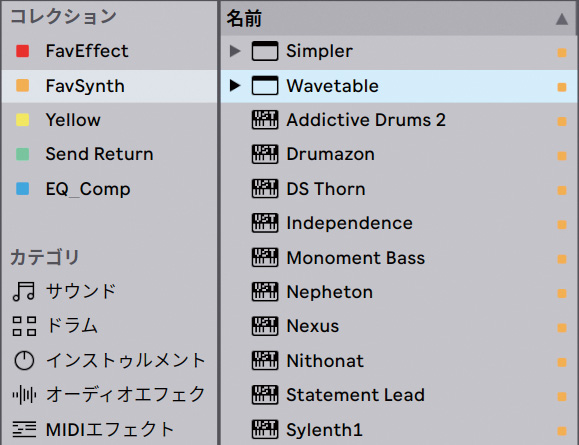Click orange tag on DS Thorn row
This screenshot has width=579, height=445.
(x=562, y=190)
